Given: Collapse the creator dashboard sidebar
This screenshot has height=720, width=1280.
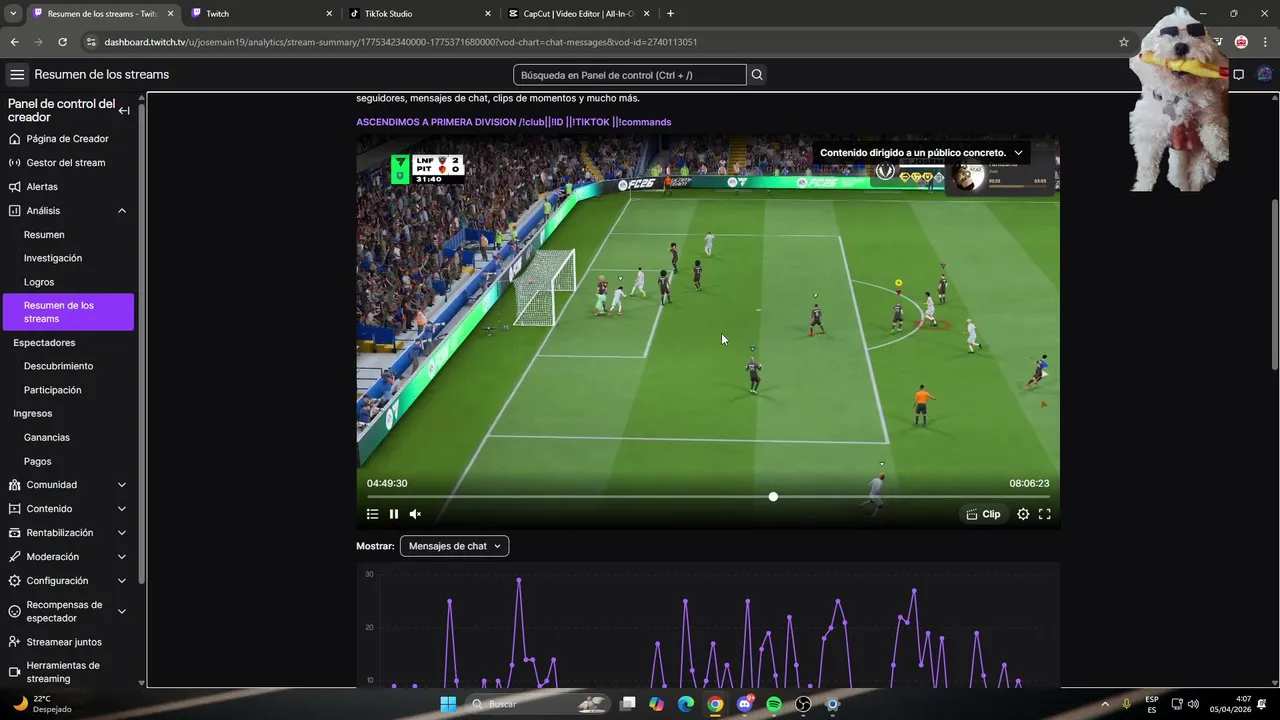Looking at the screenshot, I should 124,111.
